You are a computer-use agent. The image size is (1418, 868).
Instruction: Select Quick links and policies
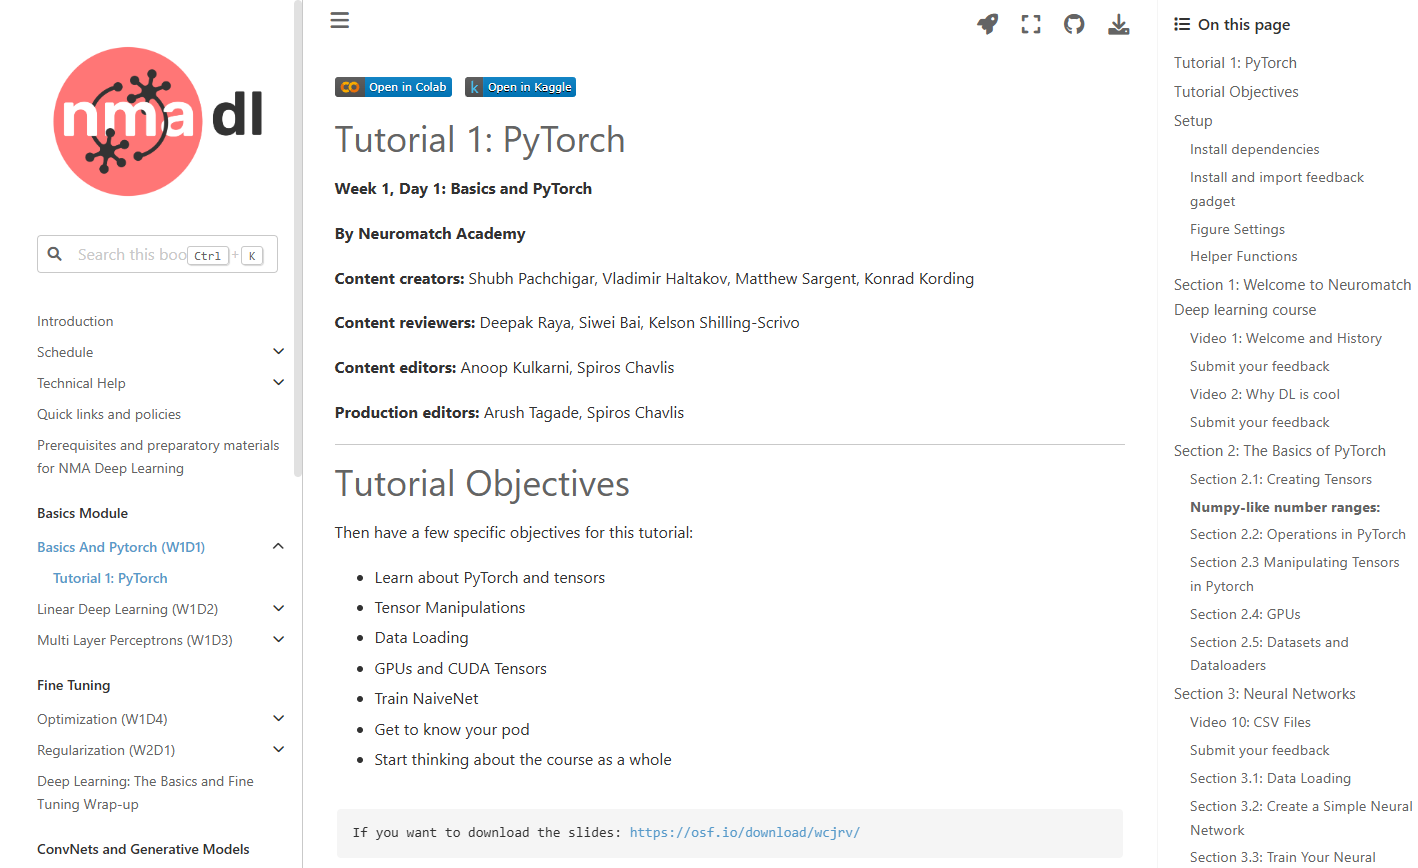[109, 414]
